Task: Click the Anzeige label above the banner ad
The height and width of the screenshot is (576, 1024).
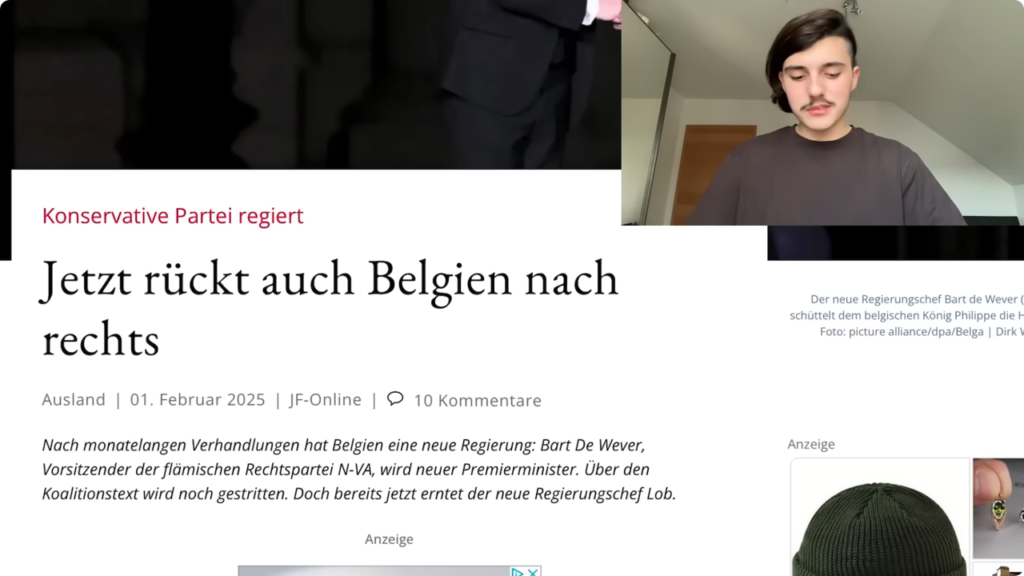Action: [389, 539]
